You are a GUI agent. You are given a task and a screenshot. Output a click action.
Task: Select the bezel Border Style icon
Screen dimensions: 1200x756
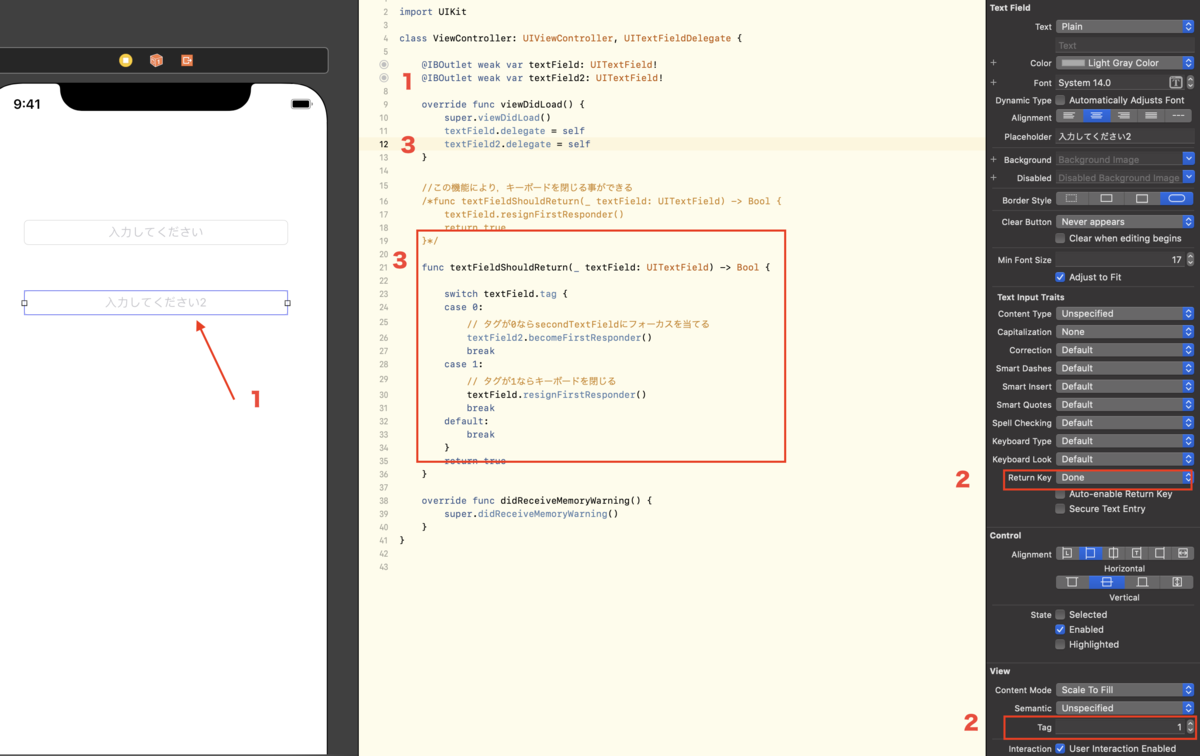point(1142,199)
